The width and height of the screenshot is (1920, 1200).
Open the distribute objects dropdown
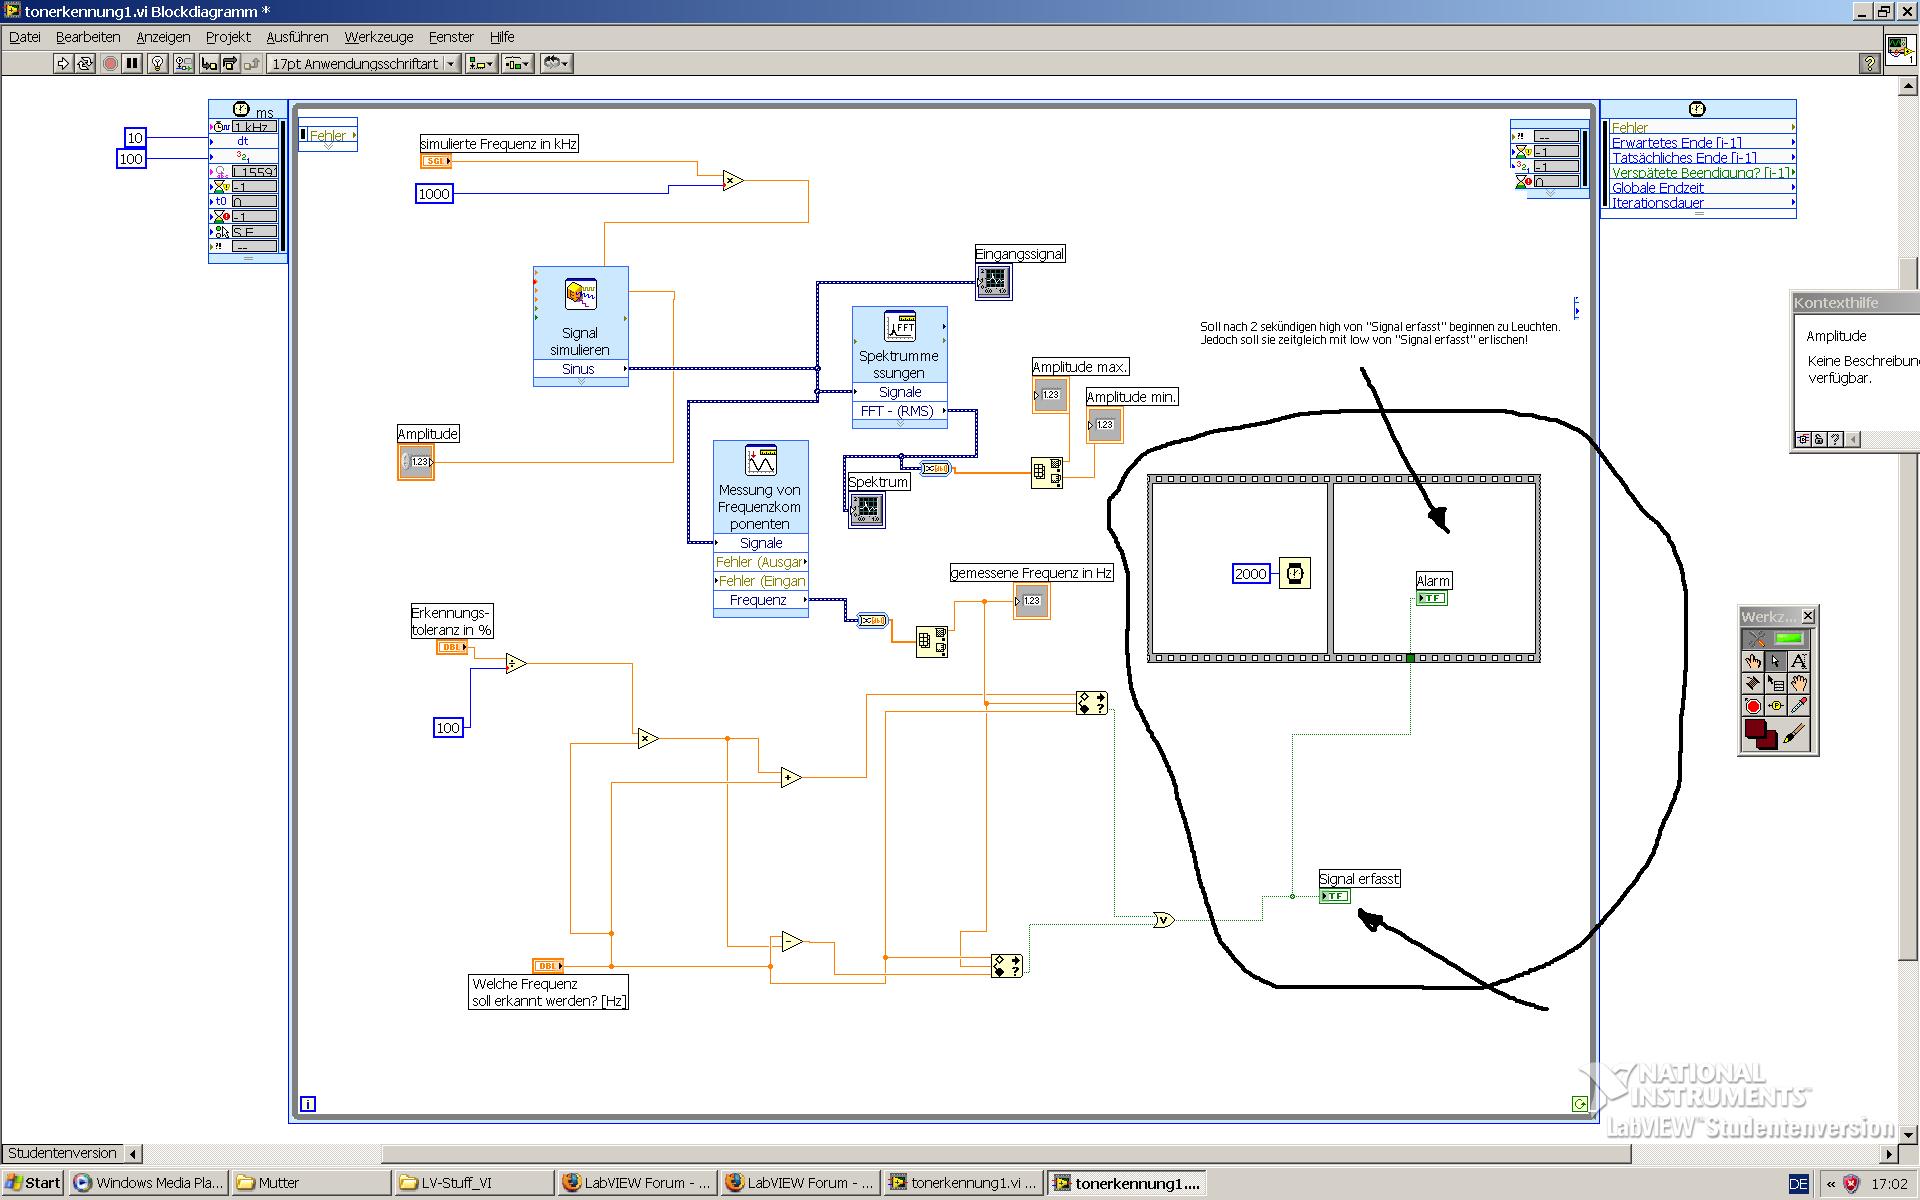pos(517,64)
